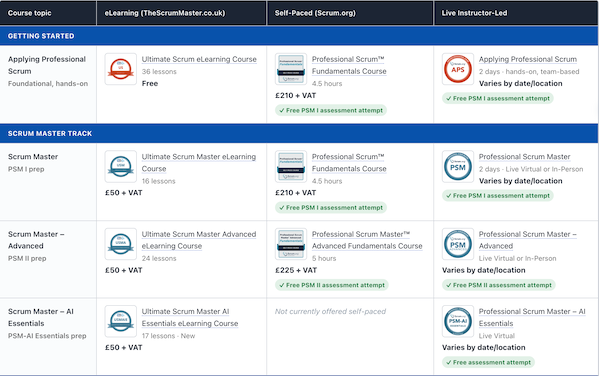Open Professional Scrum Master Advanced Fundamentals Course link

(x=367, y=240)
